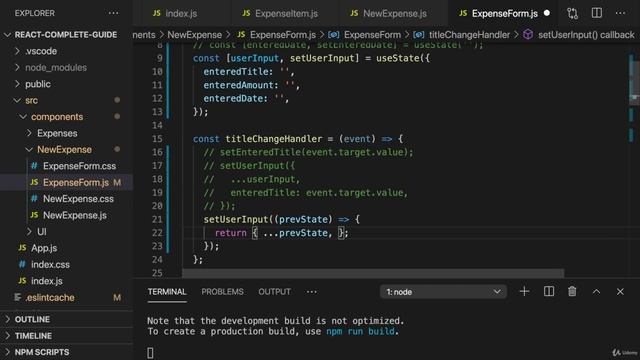Click CSS hash icon of NewExpense.css
This screenshot has height=360, width=640.
[34, 198]
